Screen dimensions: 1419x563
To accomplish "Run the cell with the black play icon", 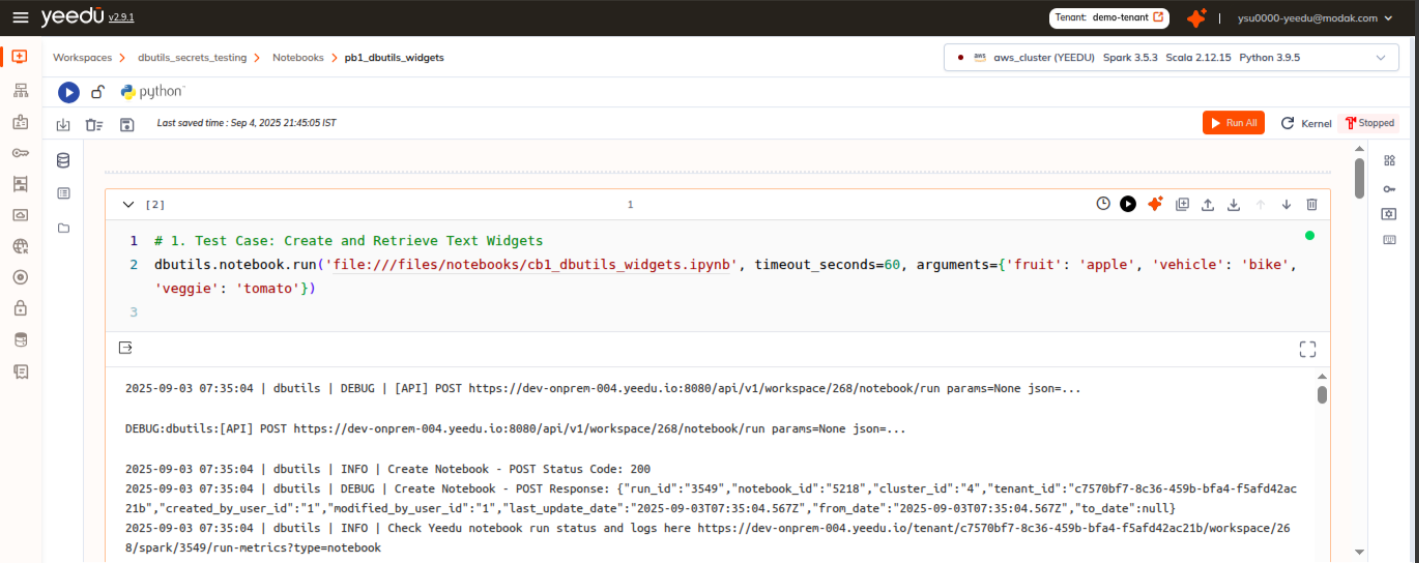I will pos(1128,204).
